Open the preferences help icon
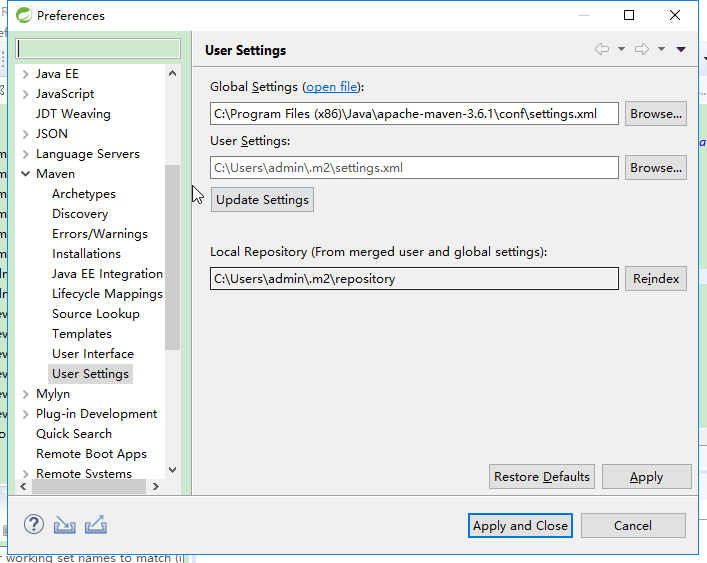 pyautogui.click(x=34, y=525)
